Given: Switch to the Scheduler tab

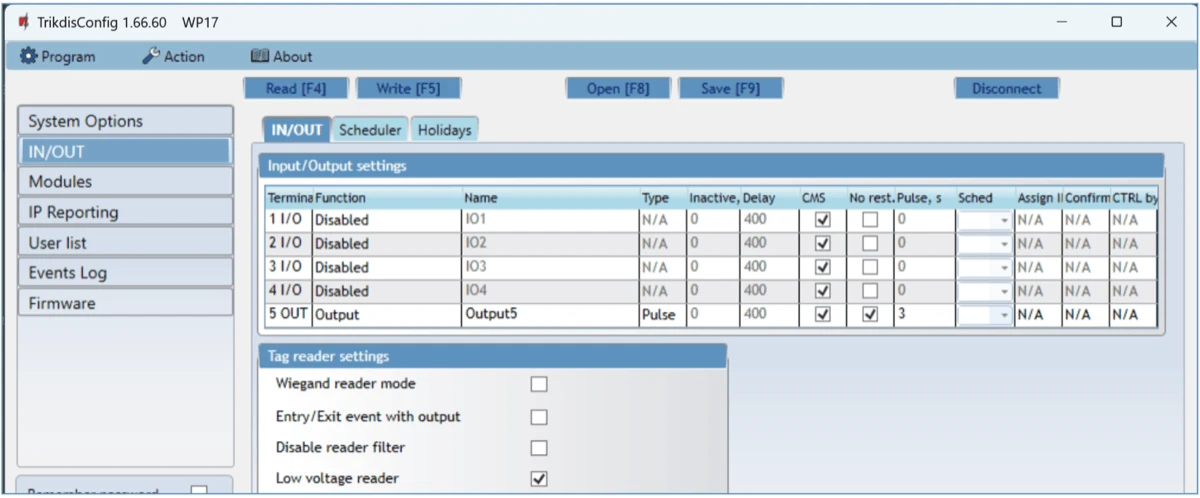Looking at the screenshot, I should (370, 130).
